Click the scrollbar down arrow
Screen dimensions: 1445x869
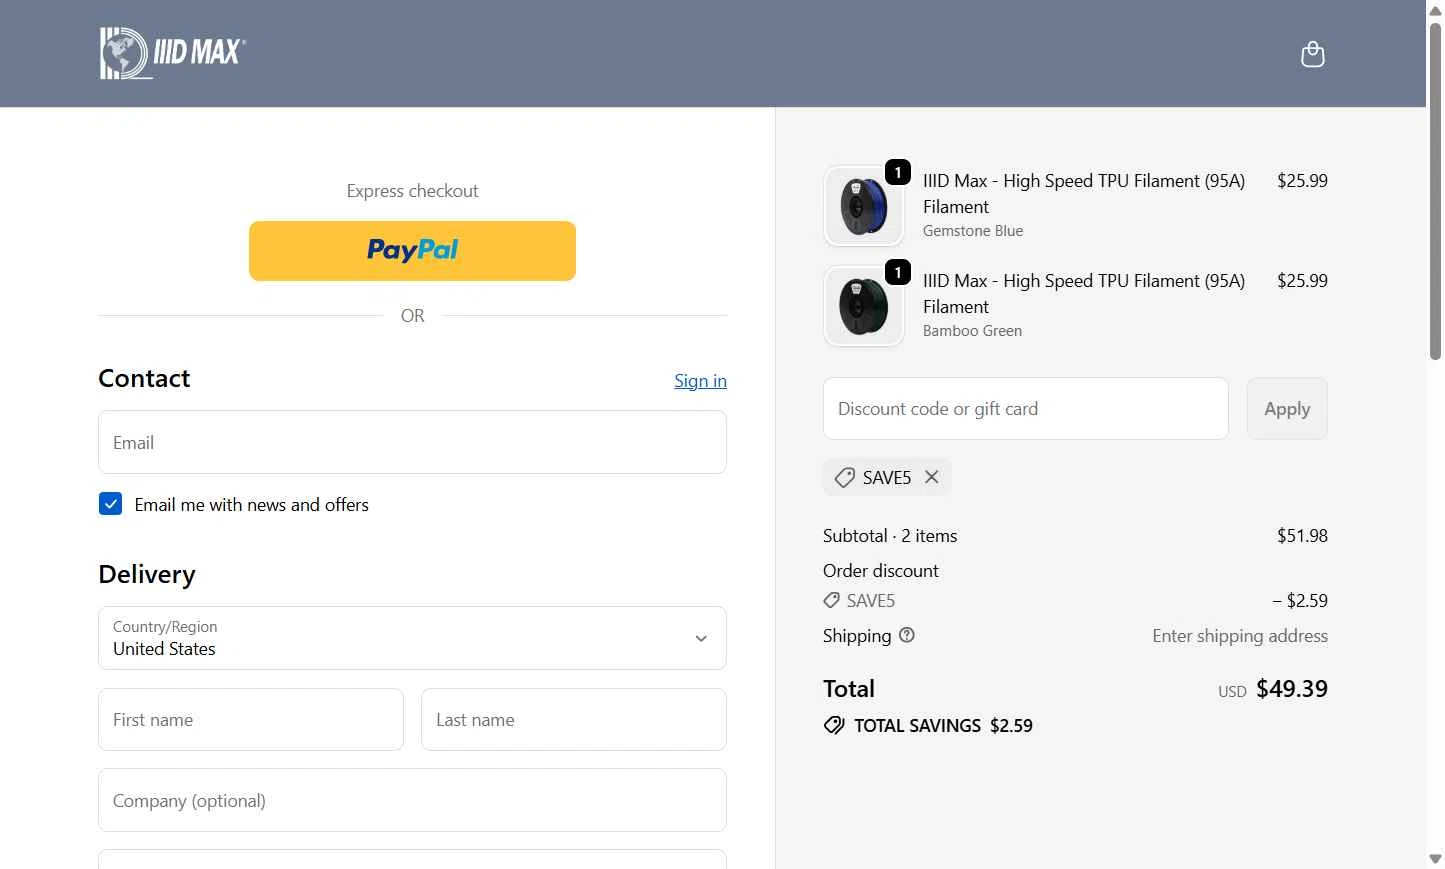click(1435, 859)
